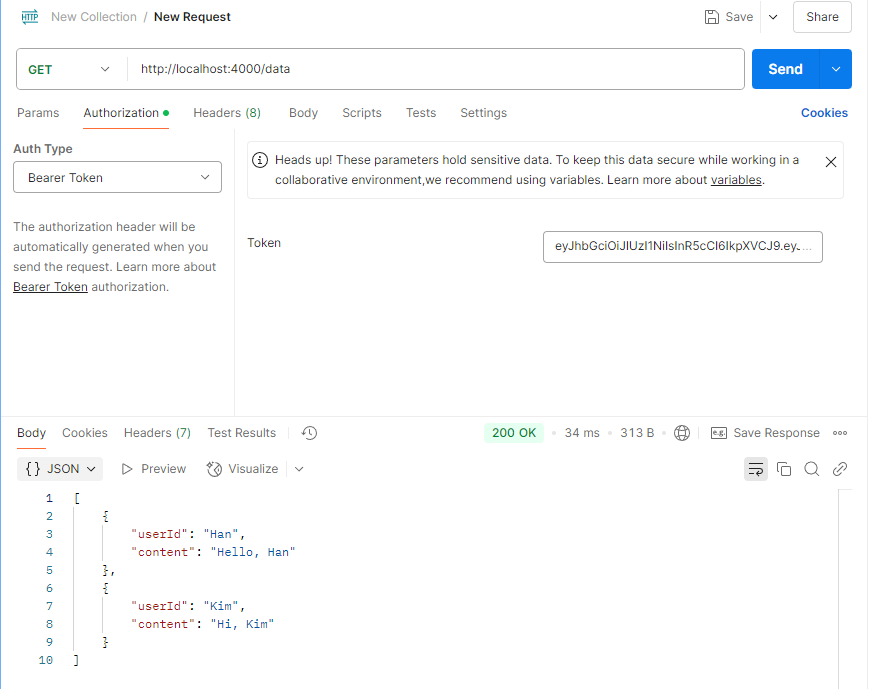Screen dimensions: 873x689
Task: Click the Save Response button
Action: [765, 433]
